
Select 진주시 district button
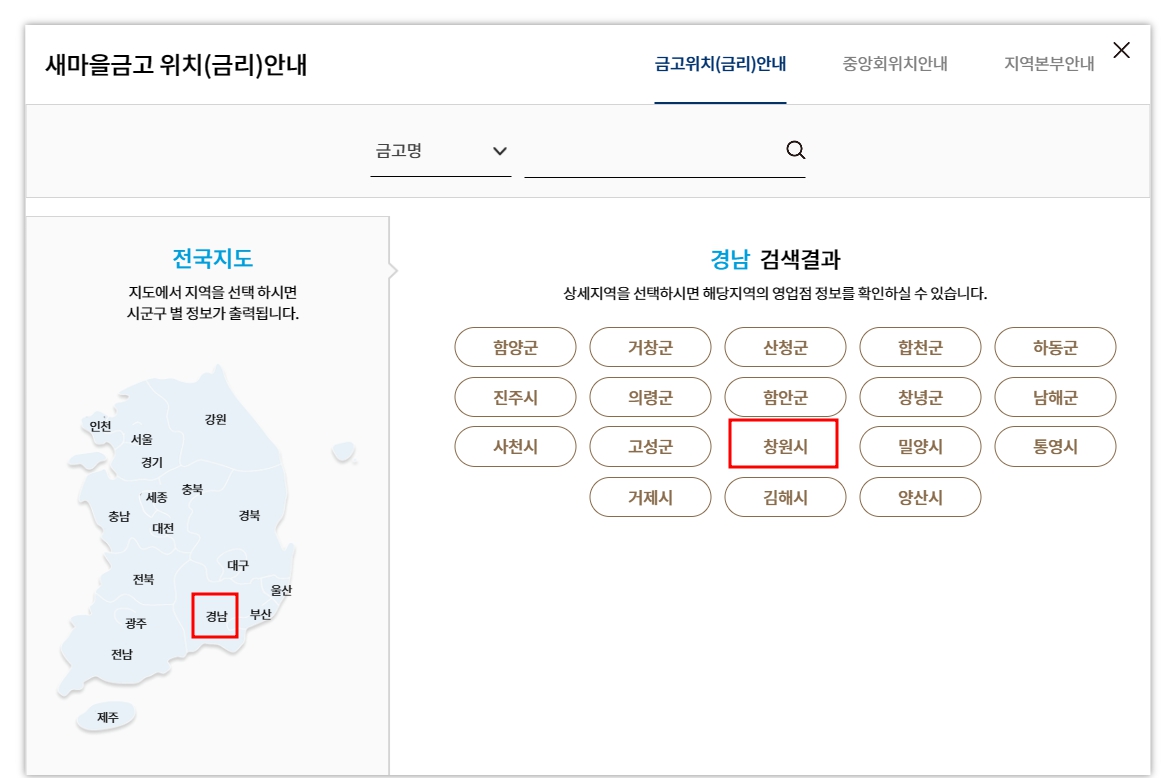tap(515, 397)
